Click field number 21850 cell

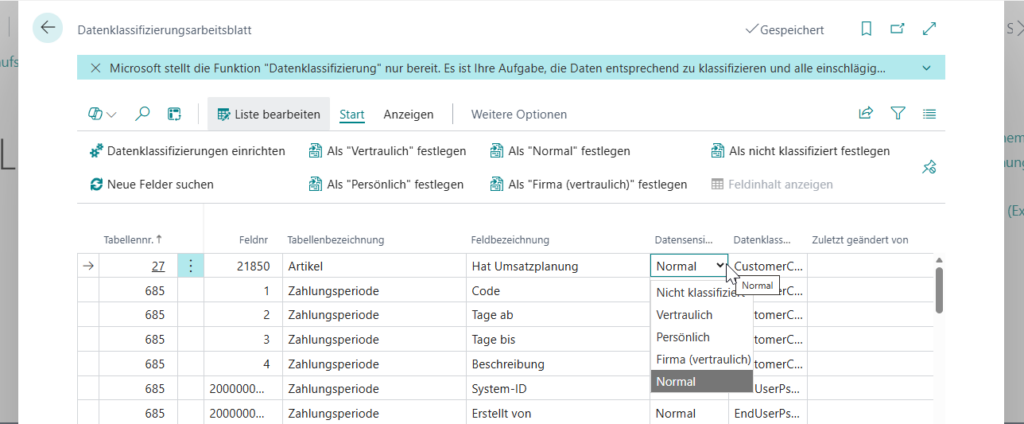click(x=243, y=266)
